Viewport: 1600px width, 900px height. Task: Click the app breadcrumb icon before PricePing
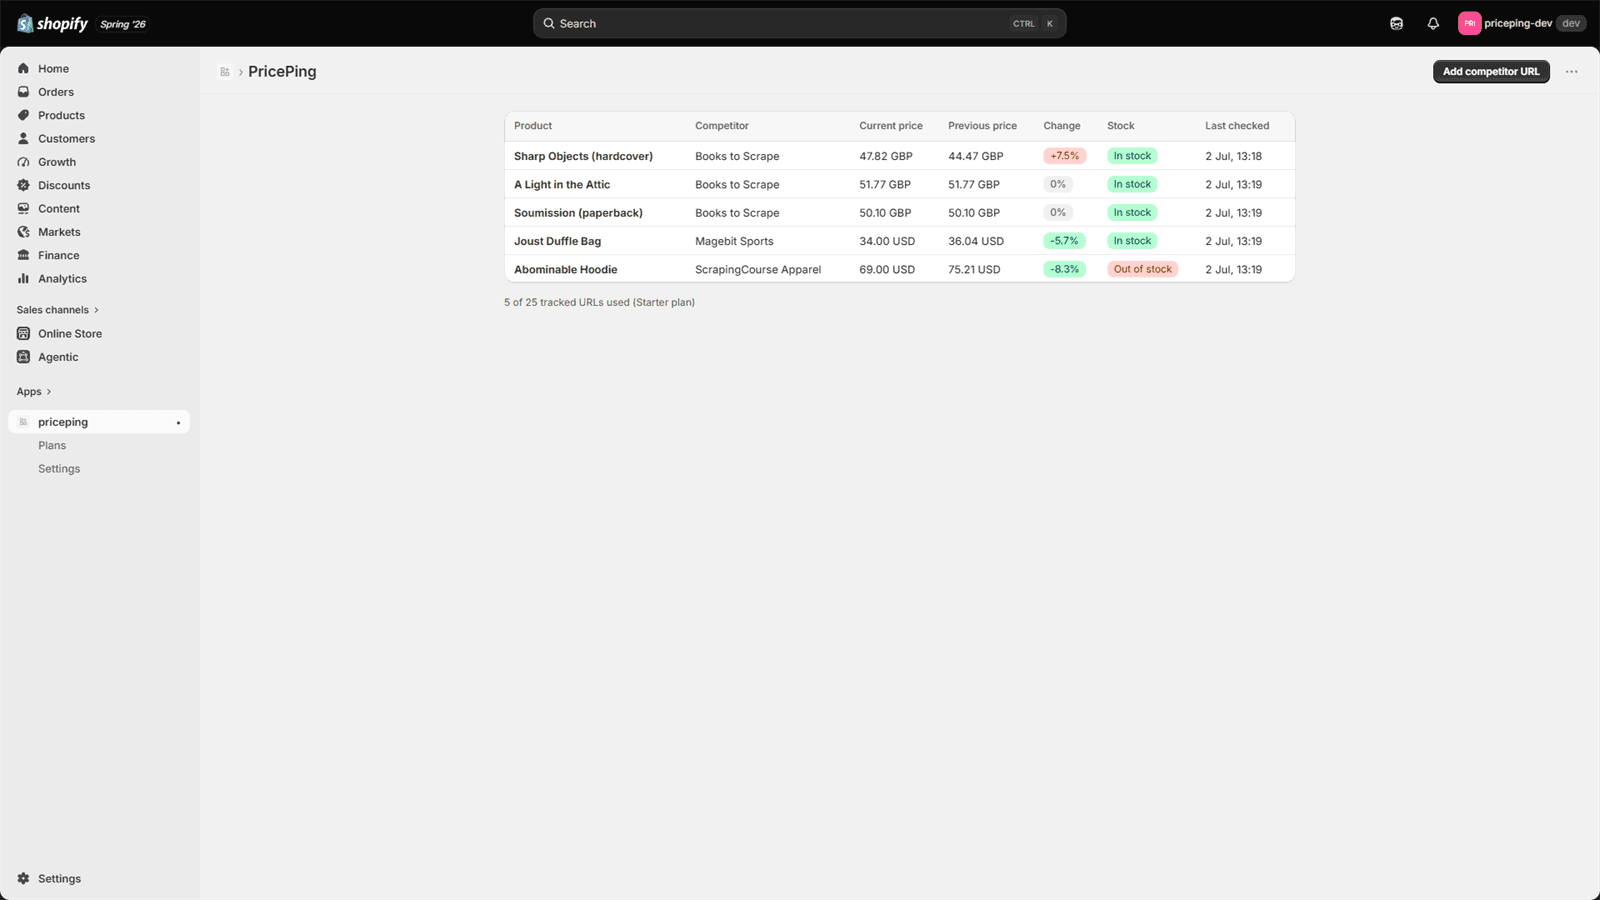click(225, 72)
